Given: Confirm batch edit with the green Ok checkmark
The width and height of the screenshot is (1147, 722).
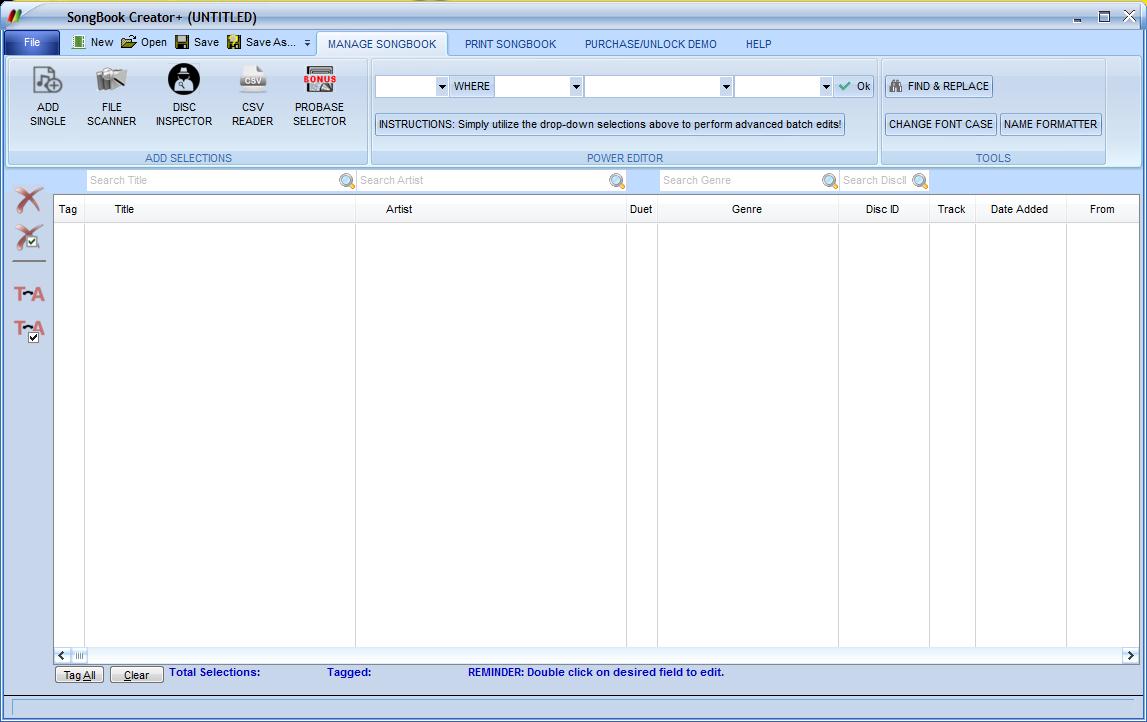Looking at the screenshot, I should [x=854, y=86].
